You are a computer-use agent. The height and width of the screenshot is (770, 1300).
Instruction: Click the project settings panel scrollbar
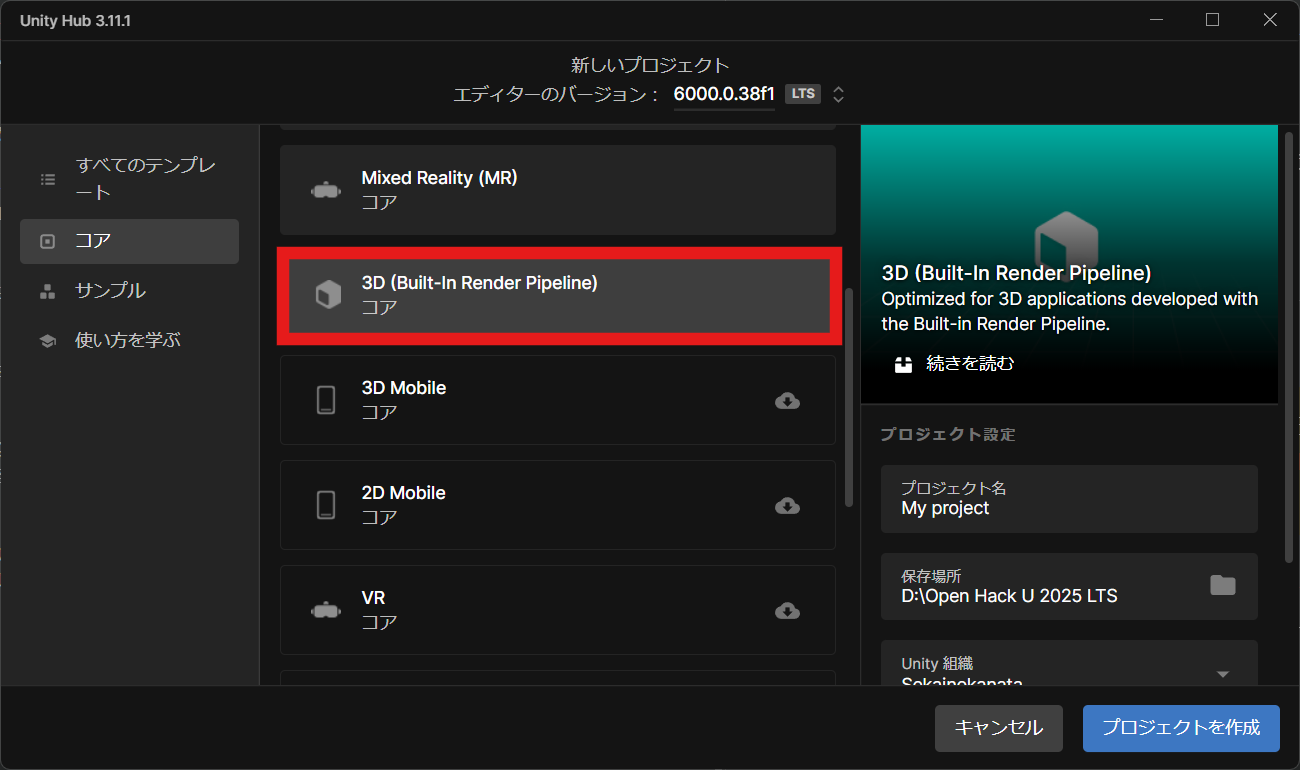point(1289,346)
